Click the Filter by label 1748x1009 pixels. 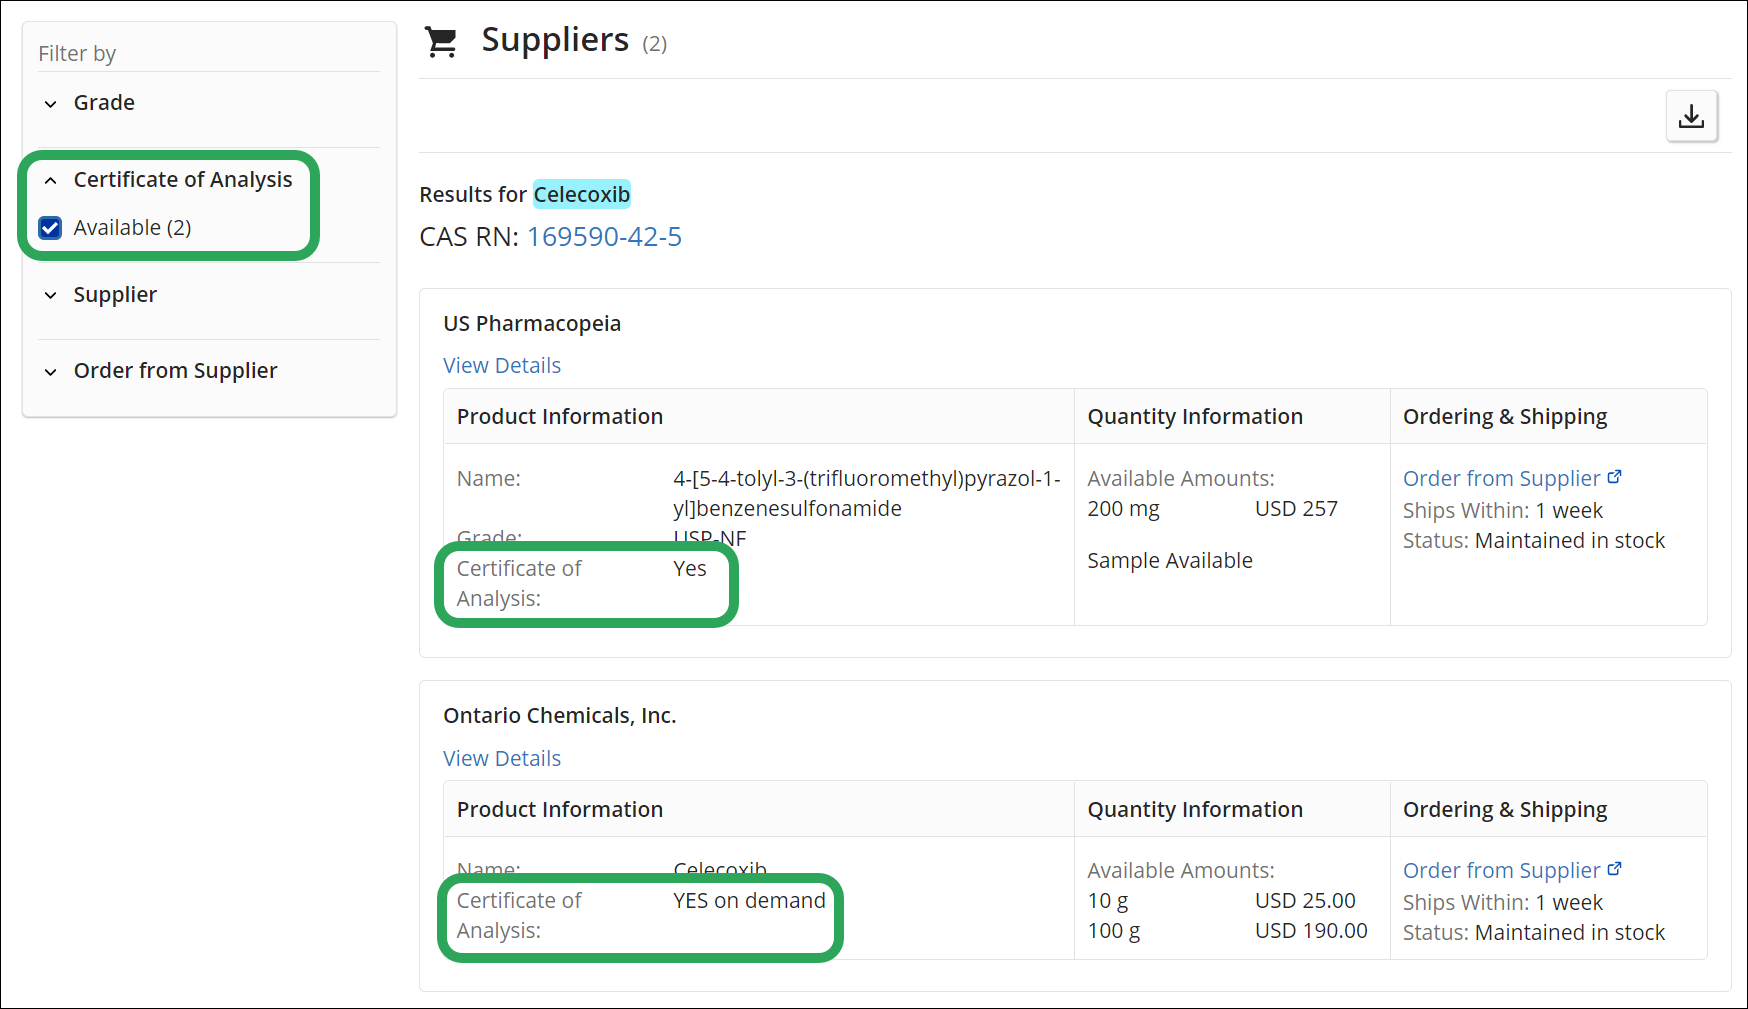[x=77, y=54]
